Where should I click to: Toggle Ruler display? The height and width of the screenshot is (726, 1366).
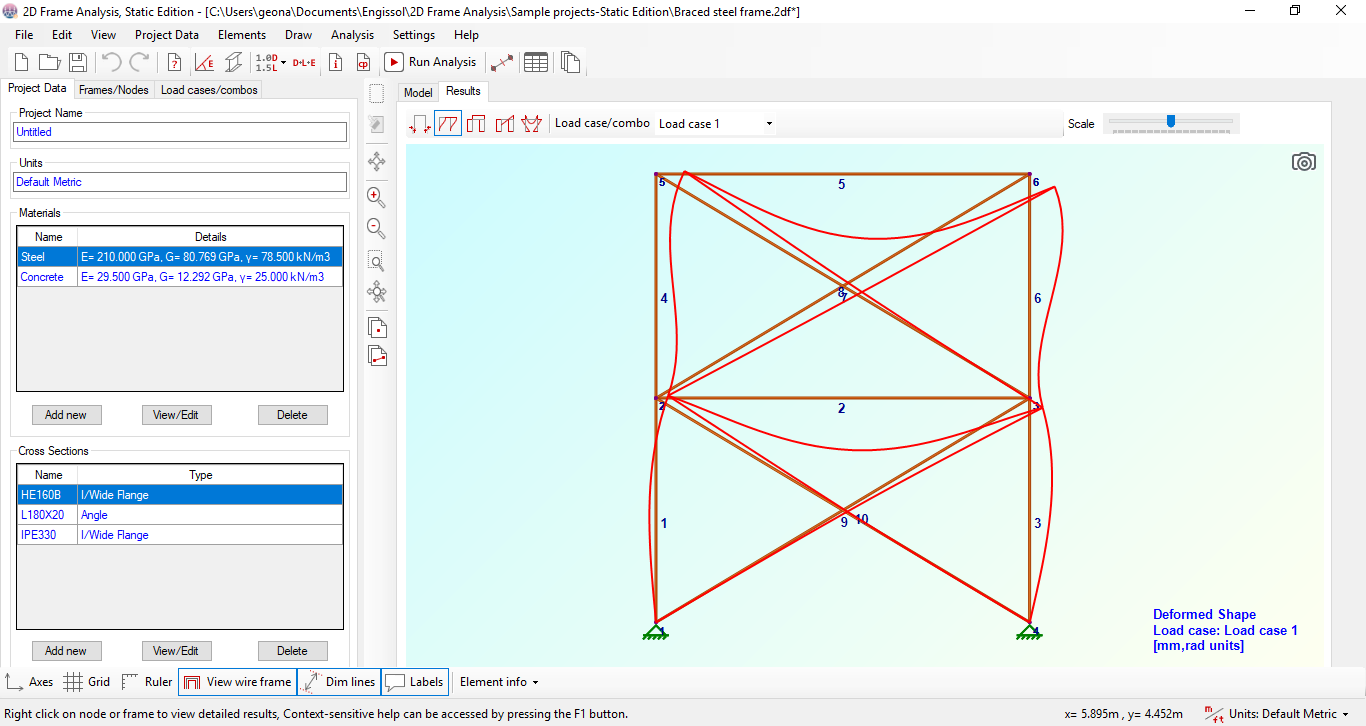pyautogui.click(x=146, y=682)
